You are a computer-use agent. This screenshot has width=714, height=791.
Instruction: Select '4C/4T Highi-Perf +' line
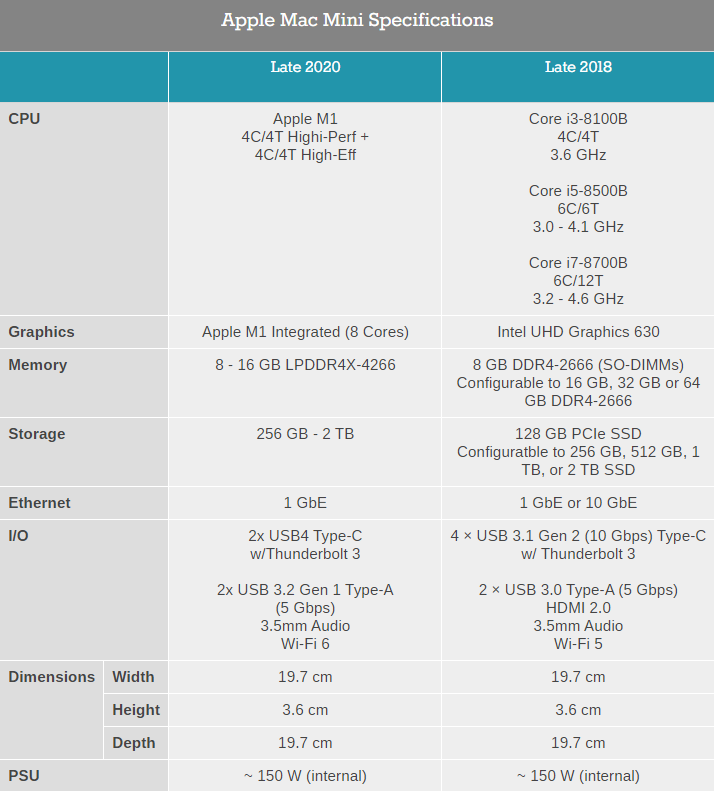tap(305, 137)
